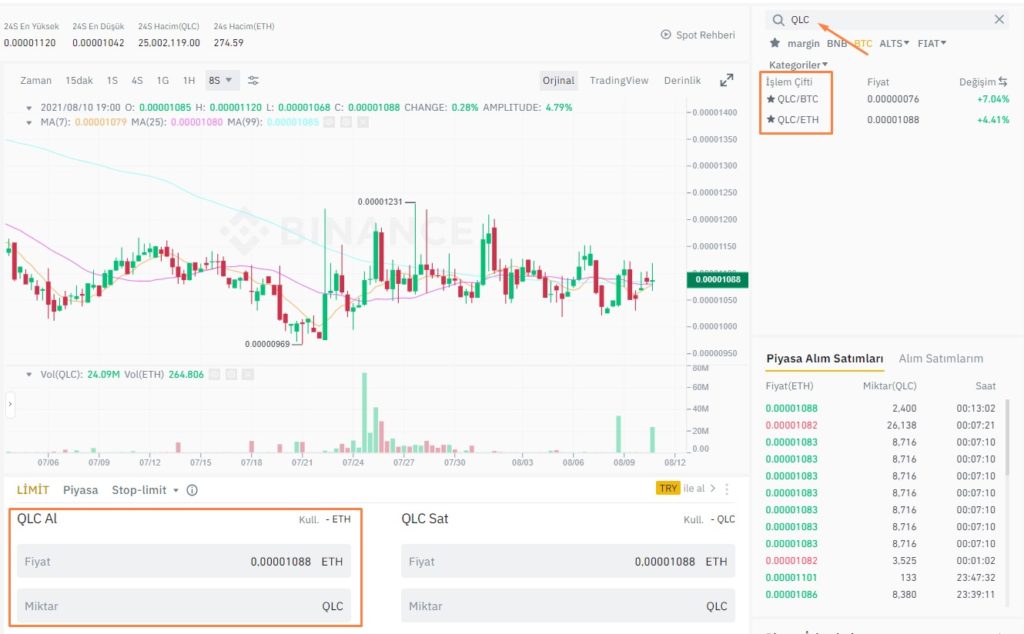Image resolution: width=1024 pixels, height=634 pixels.
Task: Click the 24S En Yüksek value 0.00001120
Action: (30, 42)
